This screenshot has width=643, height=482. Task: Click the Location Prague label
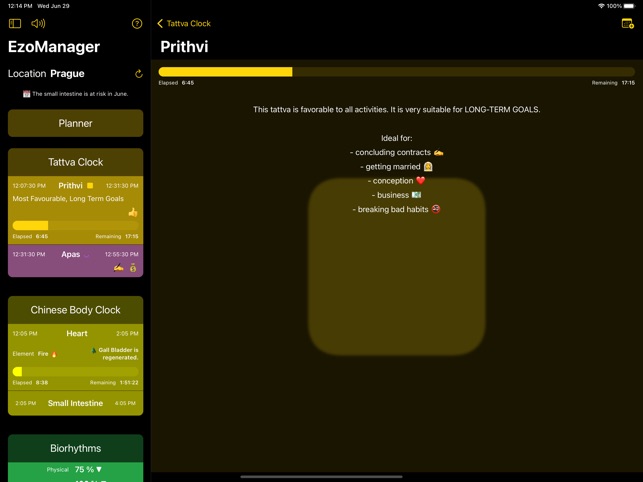pyautogui.click(x=46, y=73)
